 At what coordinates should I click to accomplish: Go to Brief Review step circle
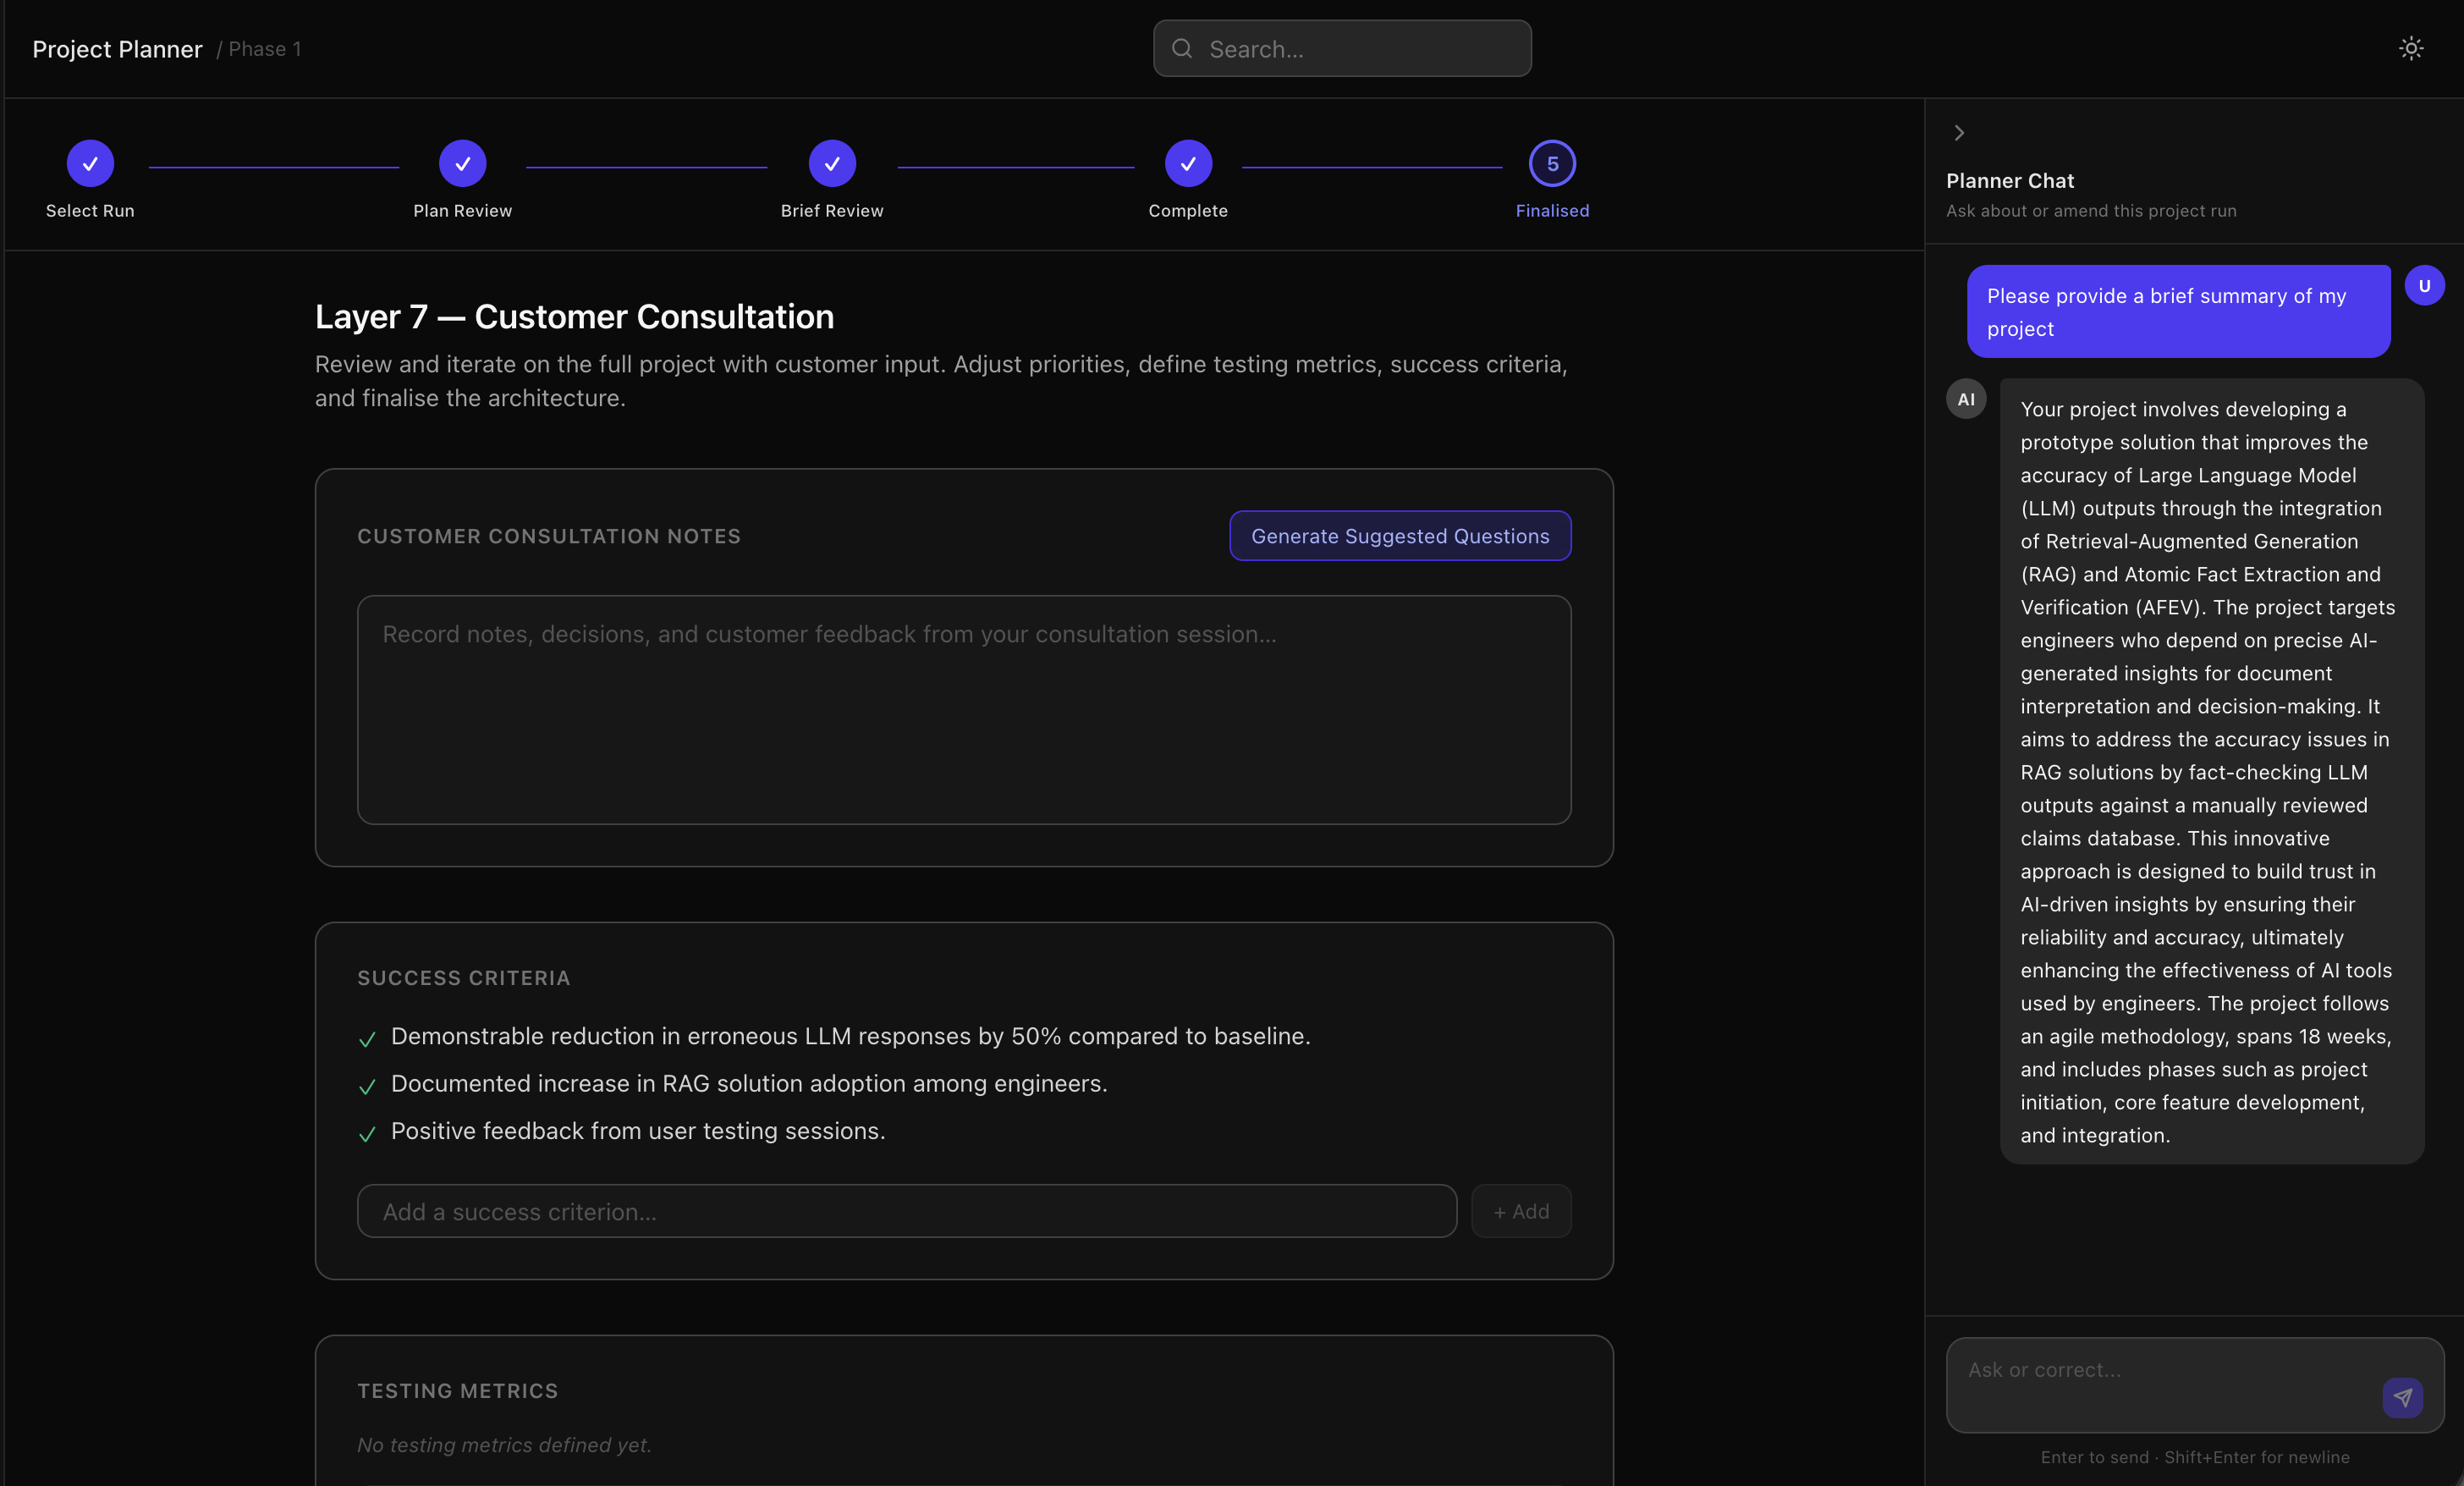pos(832,163)
